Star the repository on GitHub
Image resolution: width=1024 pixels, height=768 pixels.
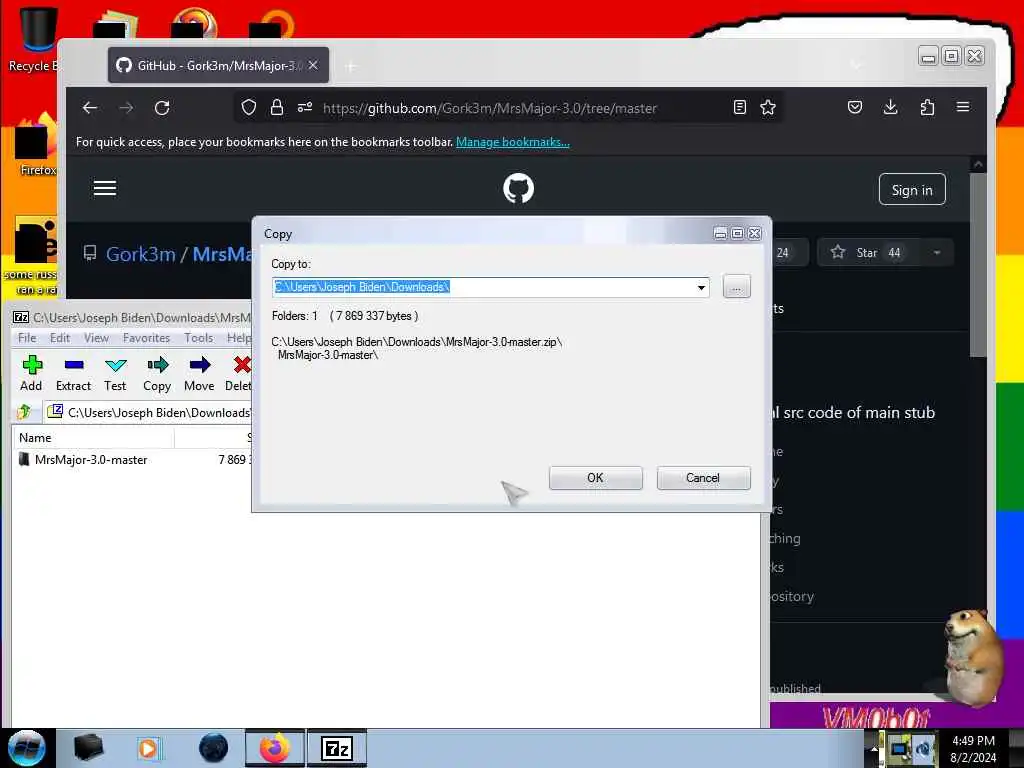point(869,253)
